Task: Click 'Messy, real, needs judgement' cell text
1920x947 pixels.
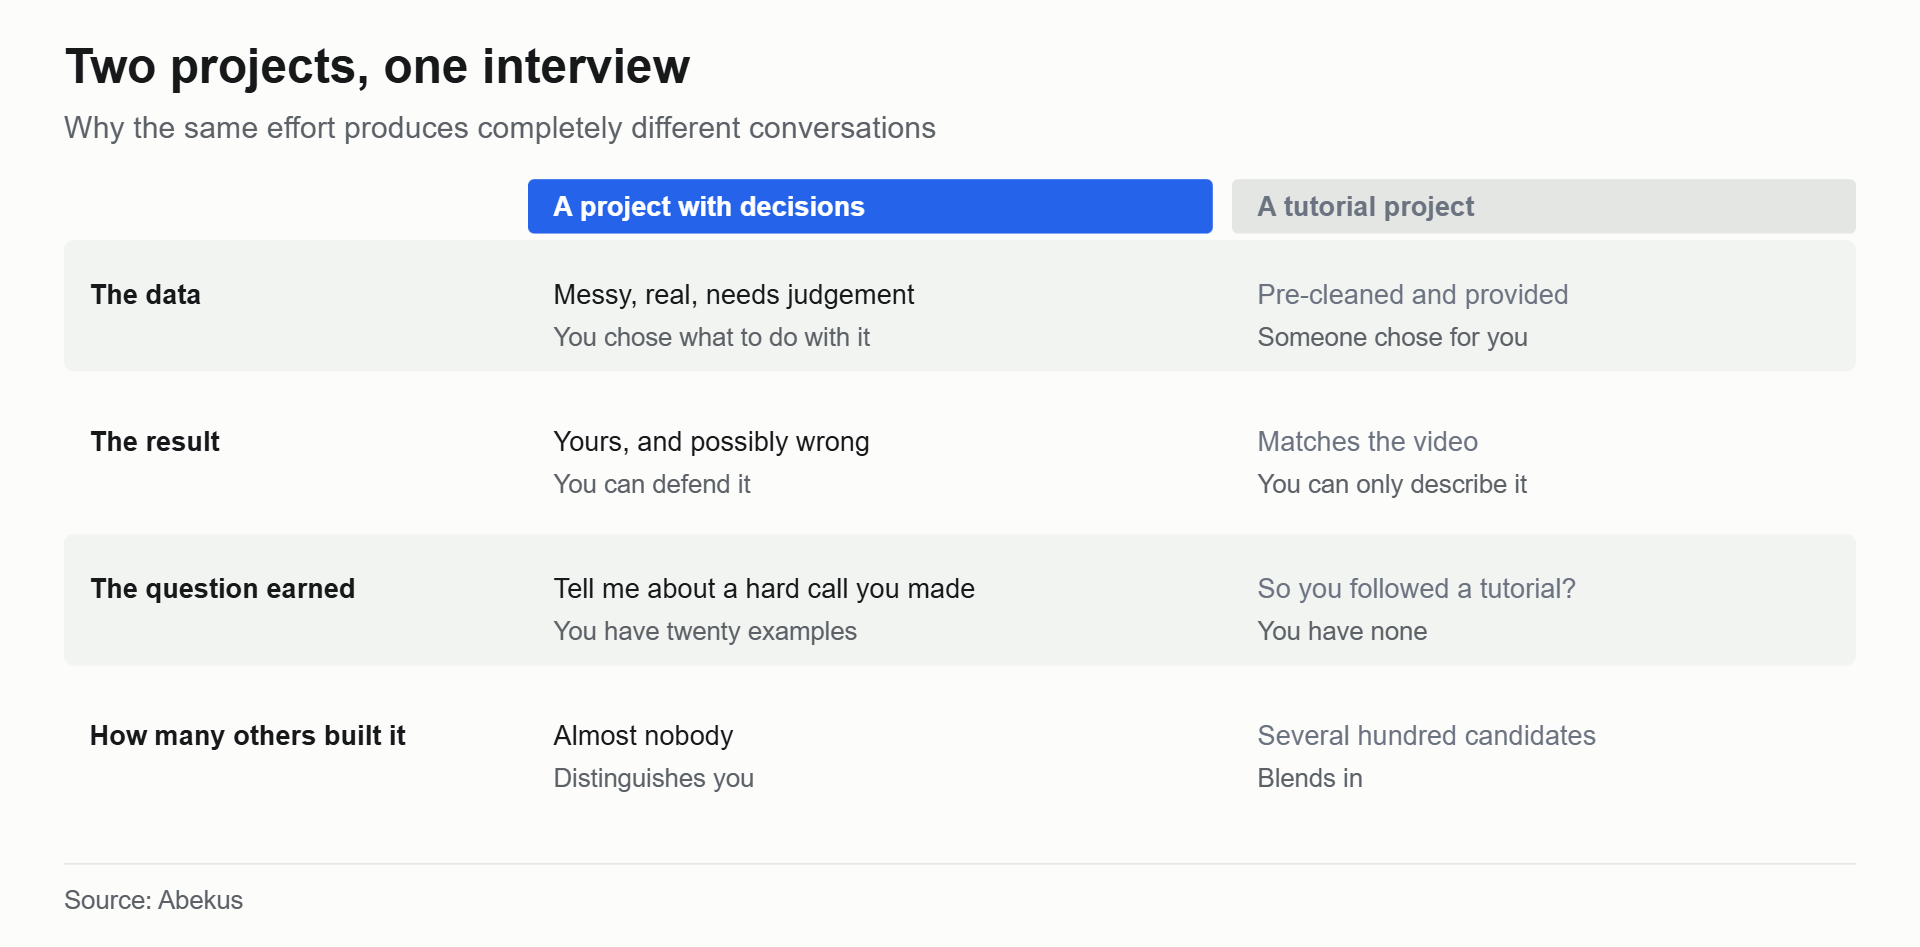Action: tap(734, 295)
